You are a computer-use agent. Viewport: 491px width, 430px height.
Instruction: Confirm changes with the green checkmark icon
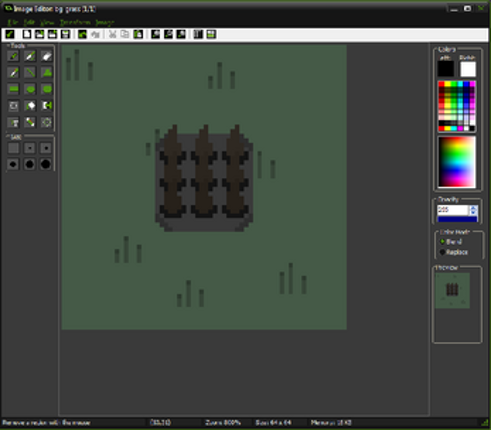tap(10, 34)
